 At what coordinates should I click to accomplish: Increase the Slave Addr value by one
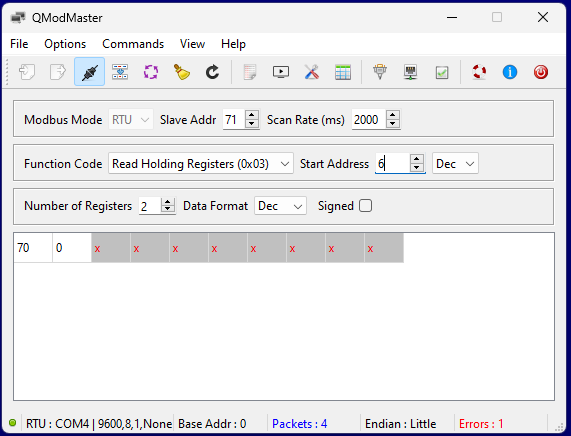pos(252,115)
